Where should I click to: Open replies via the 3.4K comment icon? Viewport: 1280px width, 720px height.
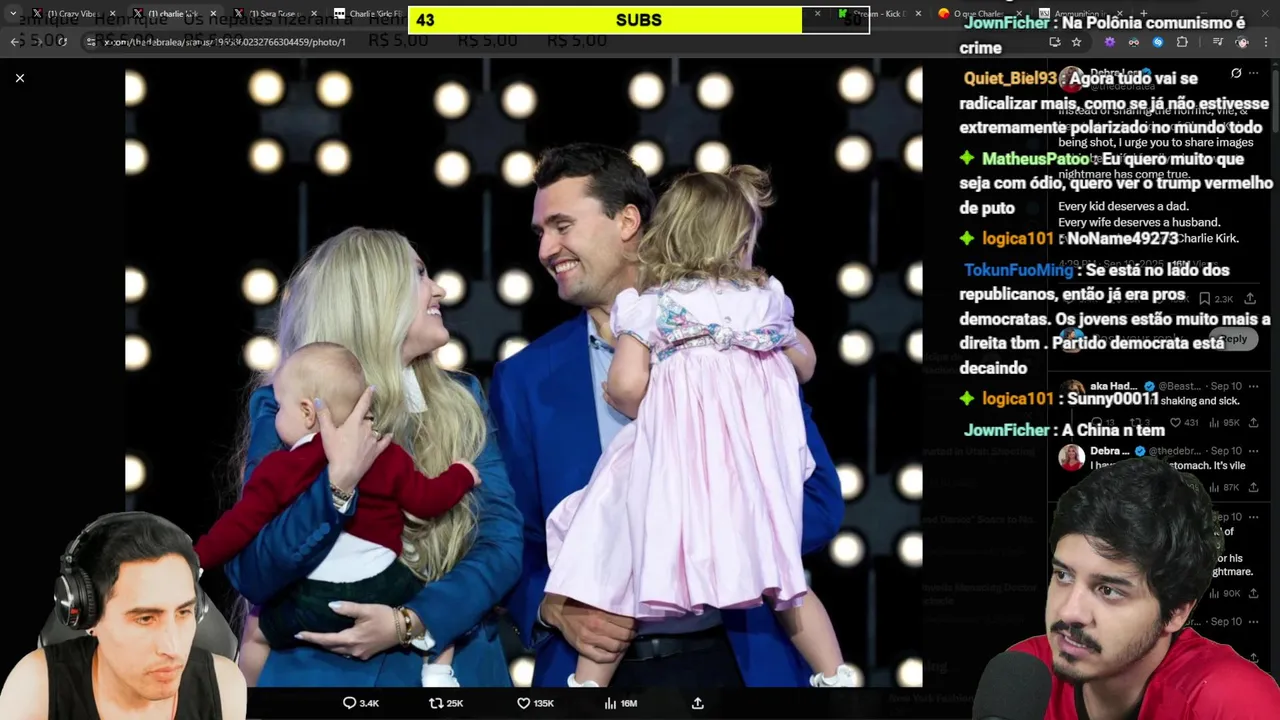point(361,703)
